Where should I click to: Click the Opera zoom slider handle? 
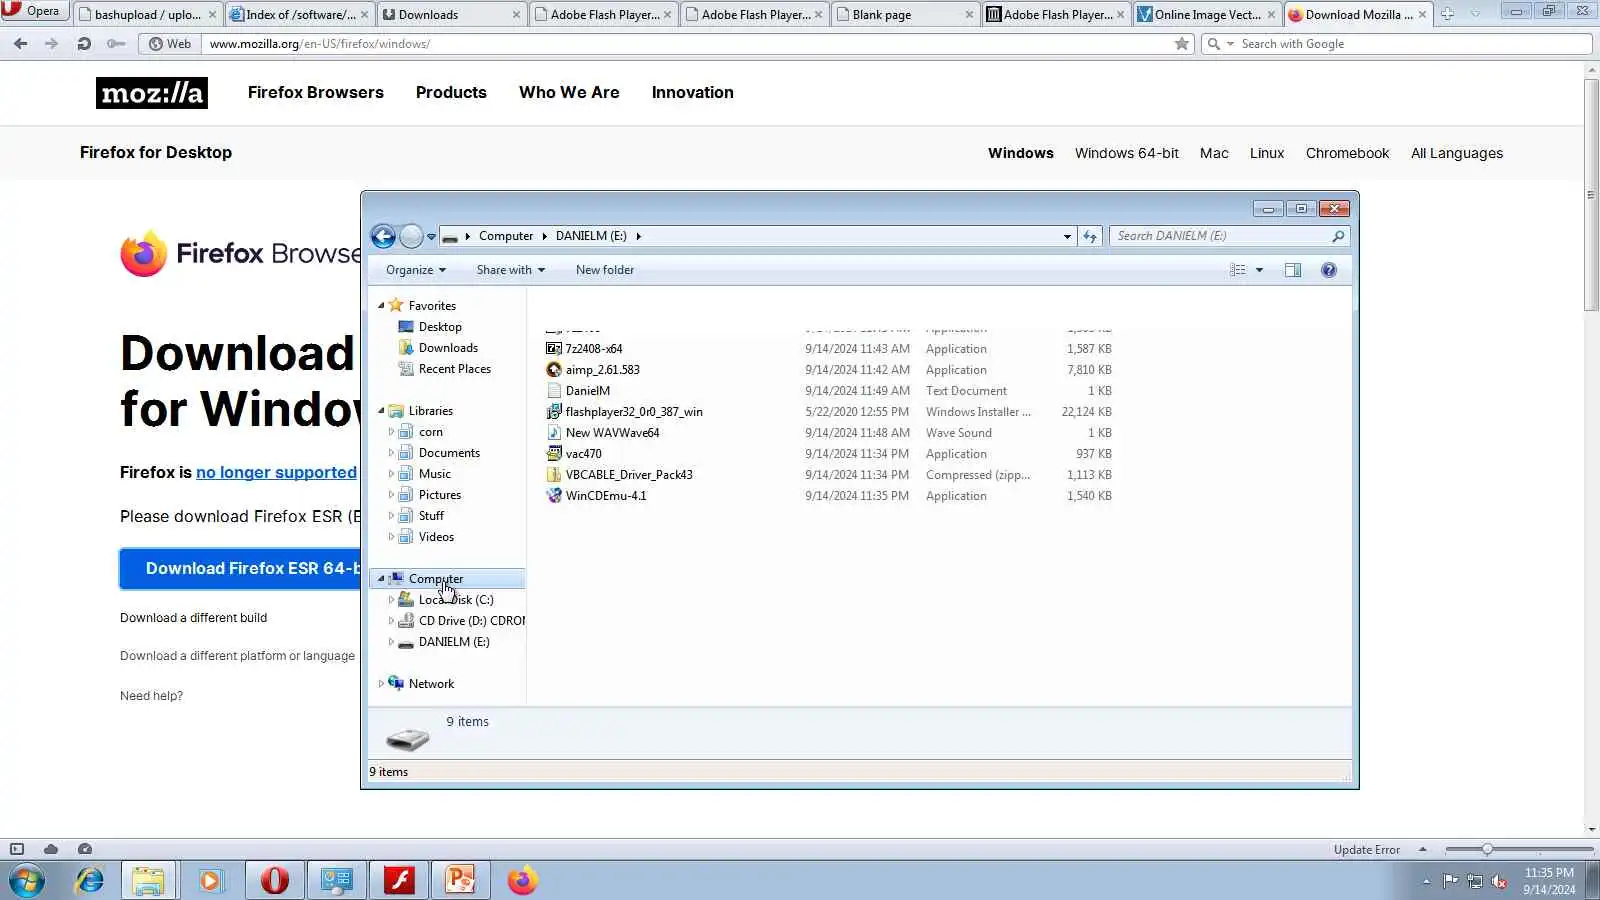(x=1487, y=849)
